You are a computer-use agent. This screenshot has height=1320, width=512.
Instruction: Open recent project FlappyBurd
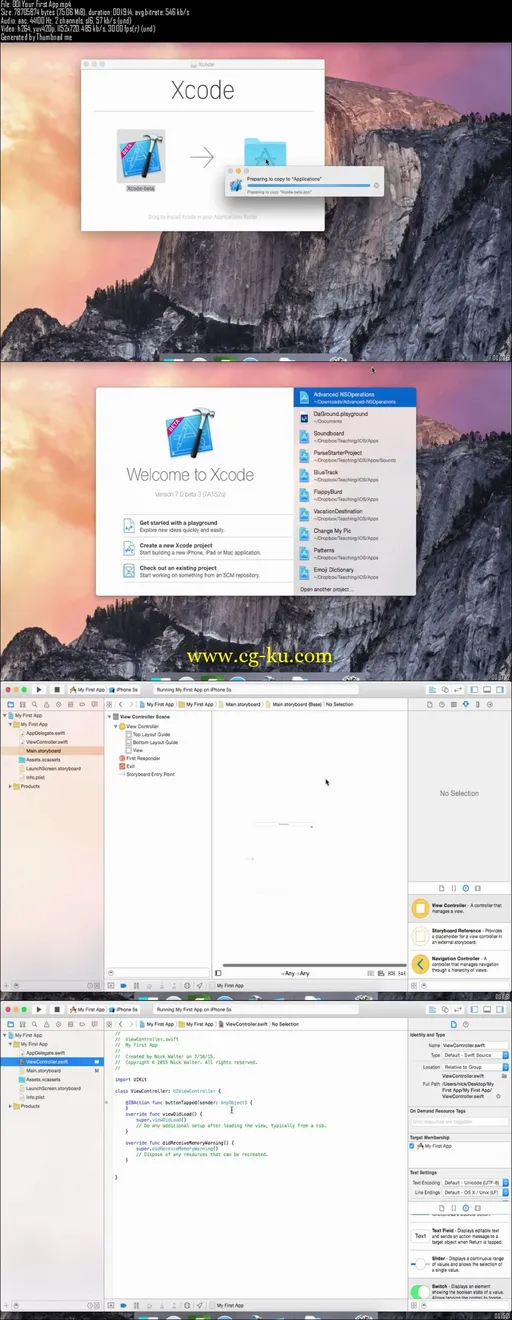[354, 494]
